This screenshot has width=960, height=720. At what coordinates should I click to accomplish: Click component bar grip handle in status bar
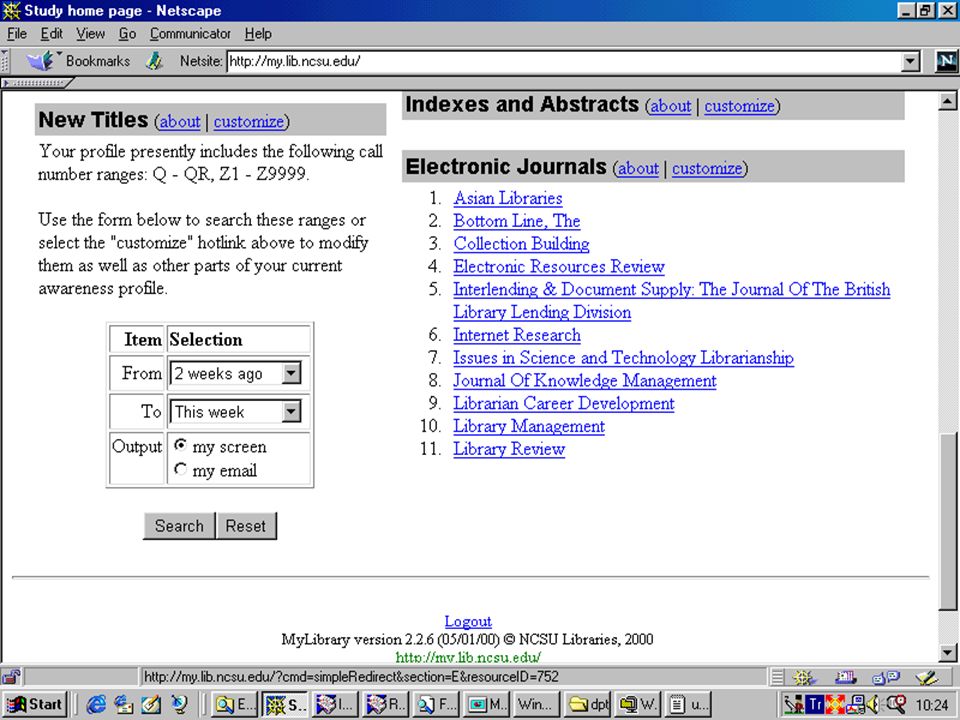click(x=777, y=677)
